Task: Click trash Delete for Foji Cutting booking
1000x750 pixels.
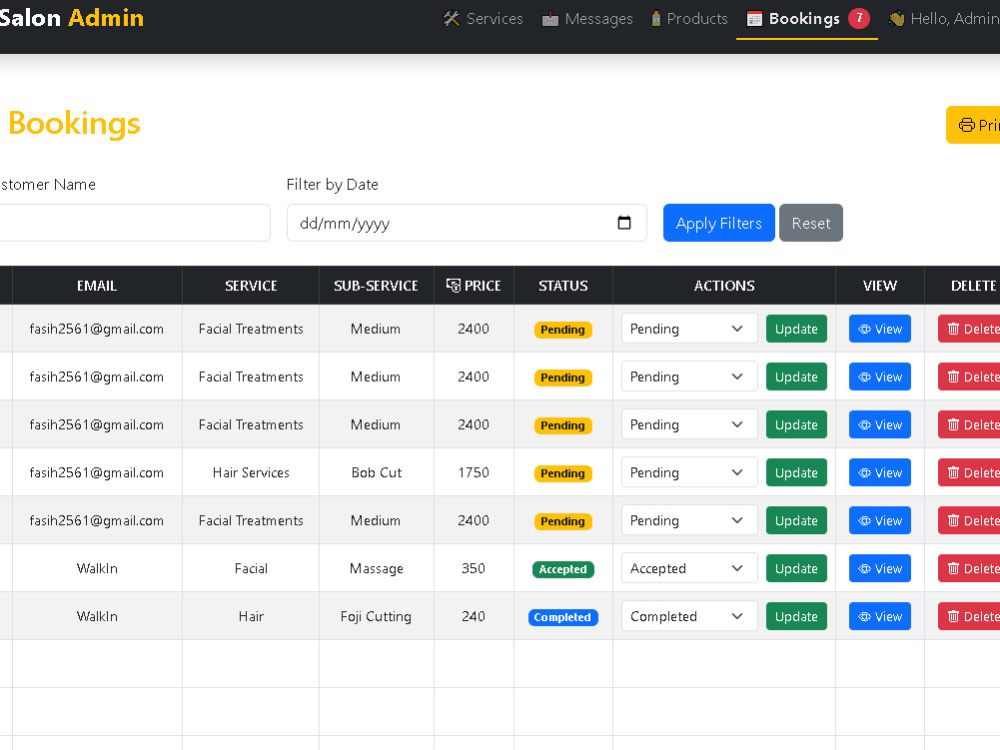Action: [969, 616]
